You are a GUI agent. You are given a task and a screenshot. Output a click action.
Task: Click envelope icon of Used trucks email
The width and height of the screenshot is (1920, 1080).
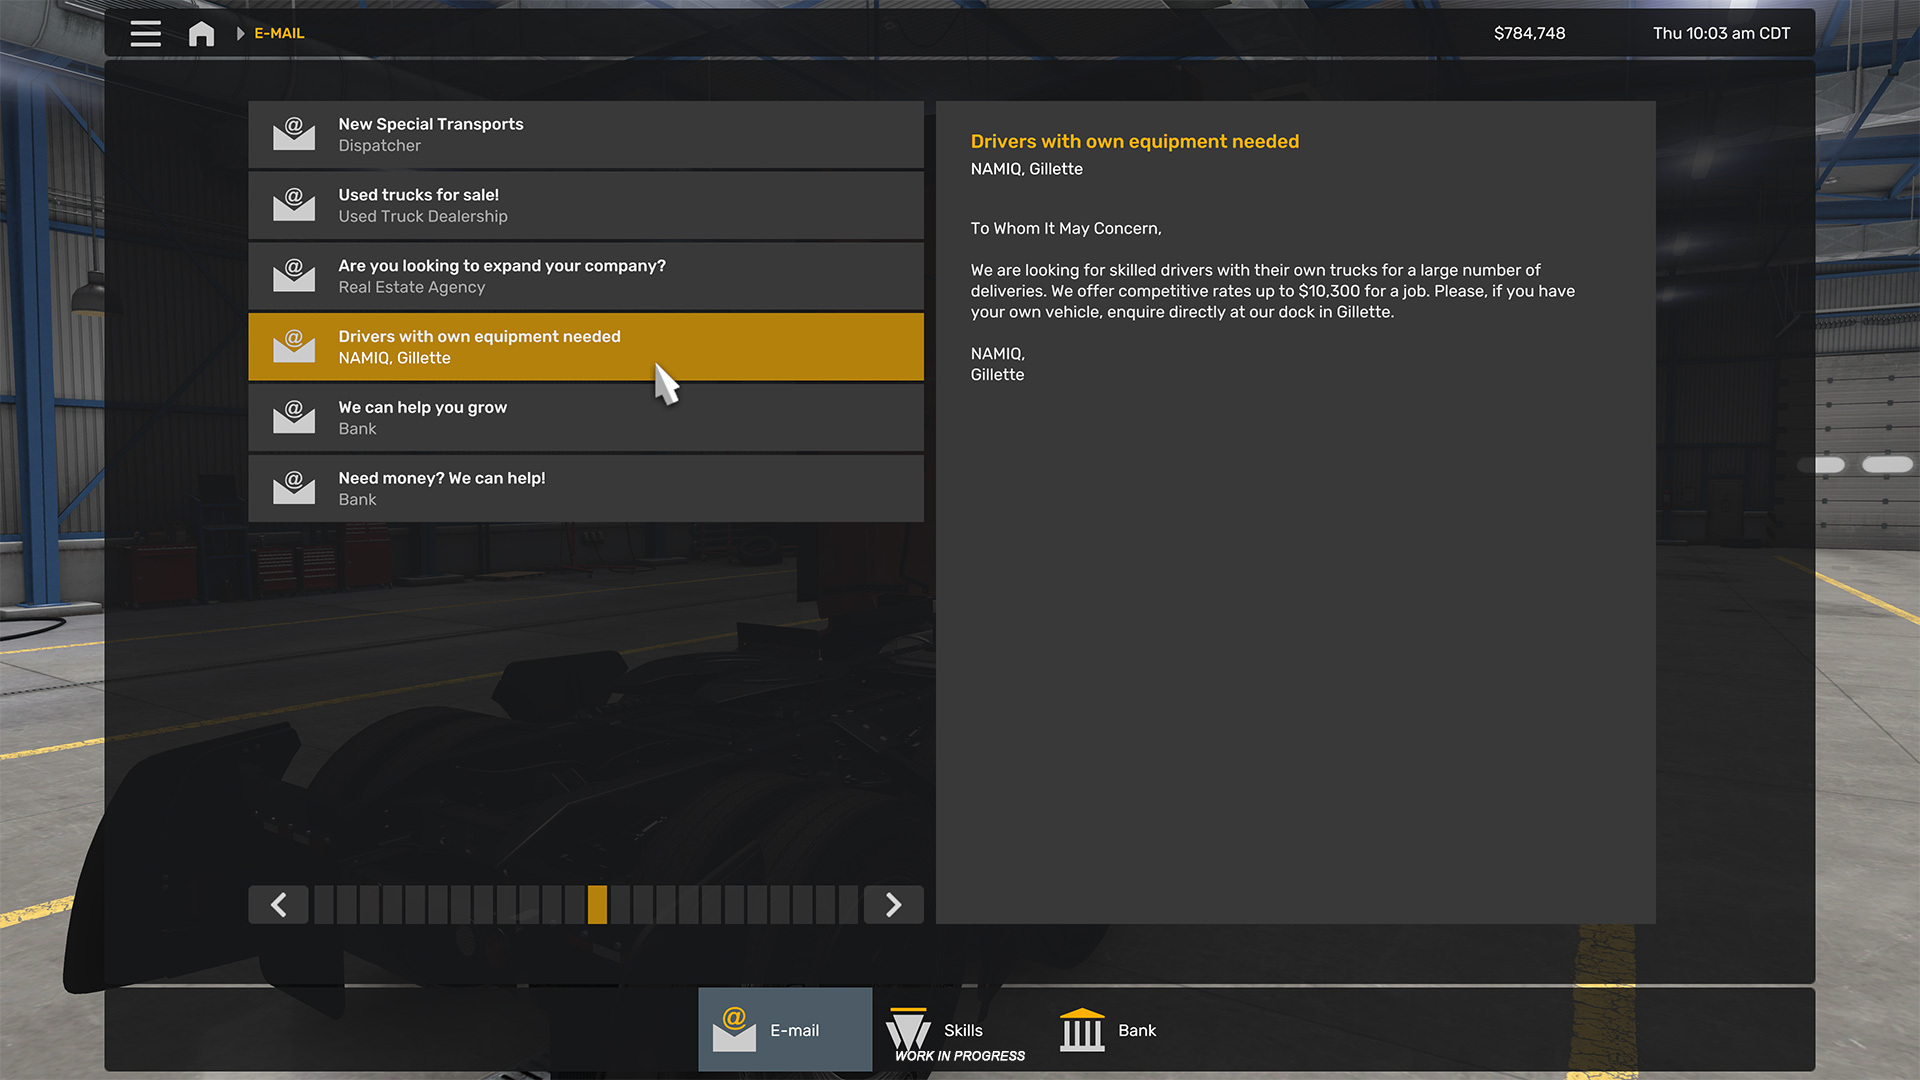(294, 205)
